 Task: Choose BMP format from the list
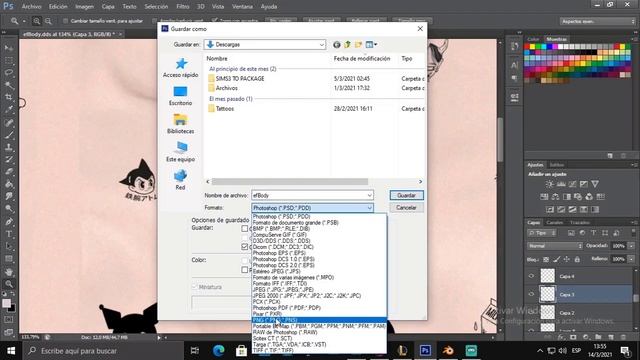coord(319,229)
